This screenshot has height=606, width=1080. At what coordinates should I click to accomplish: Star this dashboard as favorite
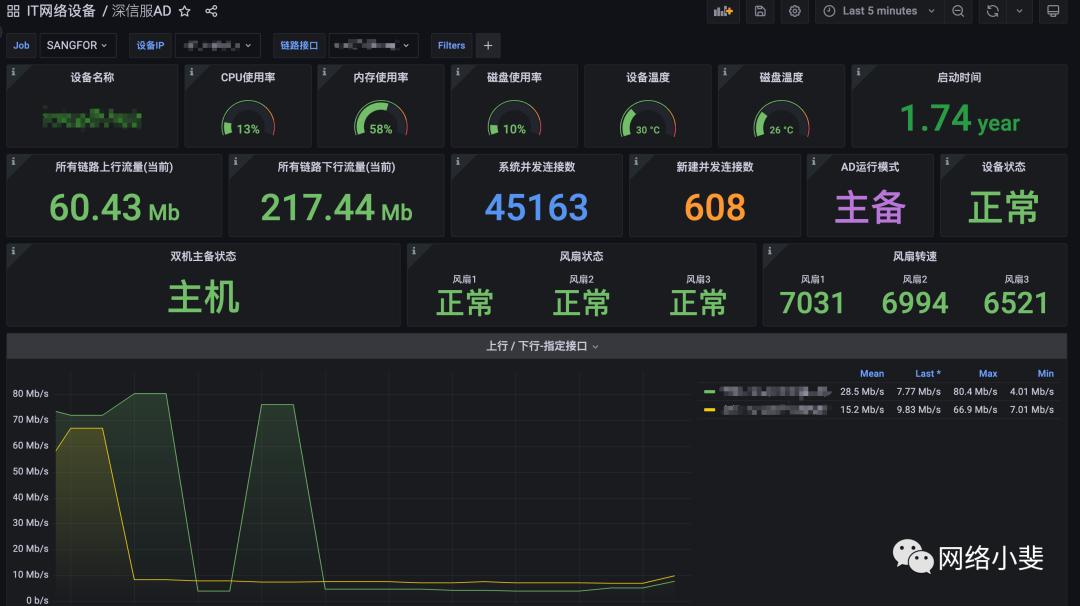[184, 11]
